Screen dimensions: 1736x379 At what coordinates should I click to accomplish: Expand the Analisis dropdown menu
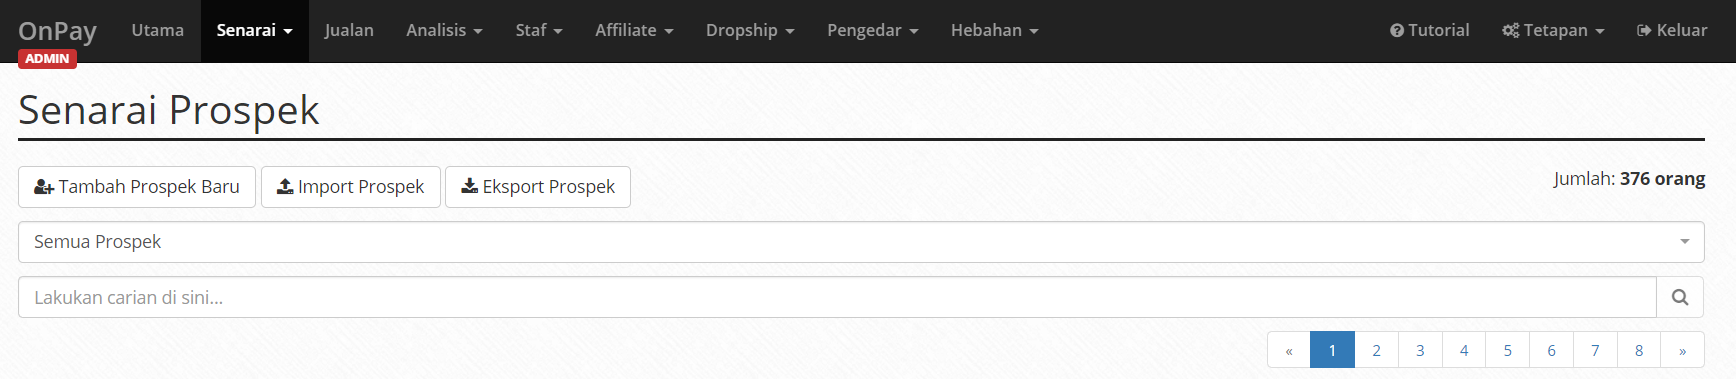pyautogui.click(x=444, y=31)
